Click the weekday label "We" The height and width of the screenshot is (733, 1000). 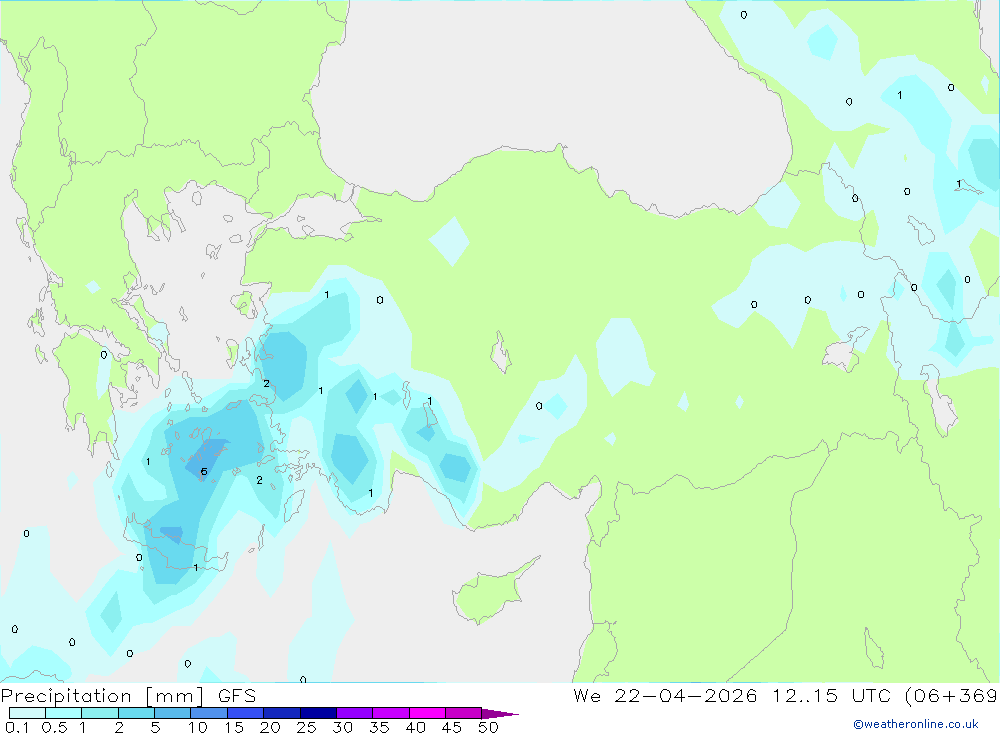tap(587, 695)
